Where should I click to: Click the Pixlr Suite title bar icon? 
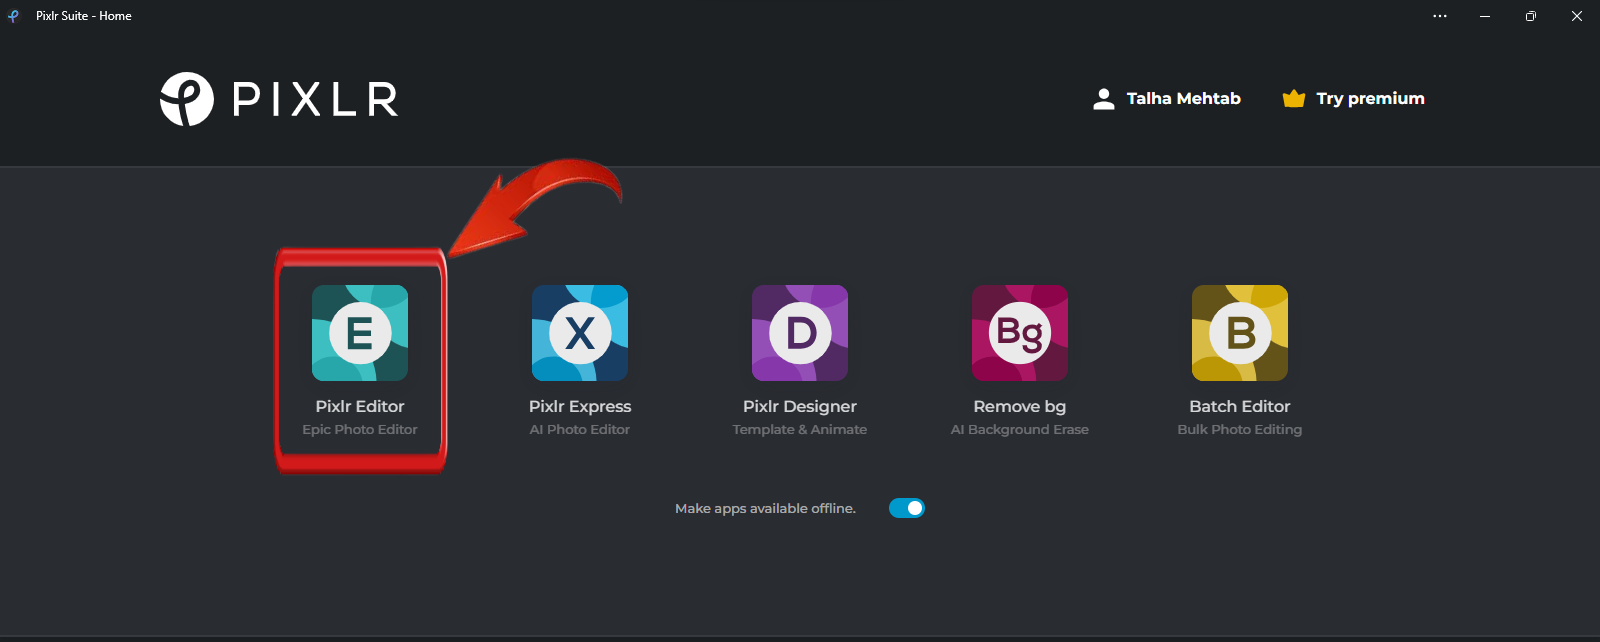[13, 16]
